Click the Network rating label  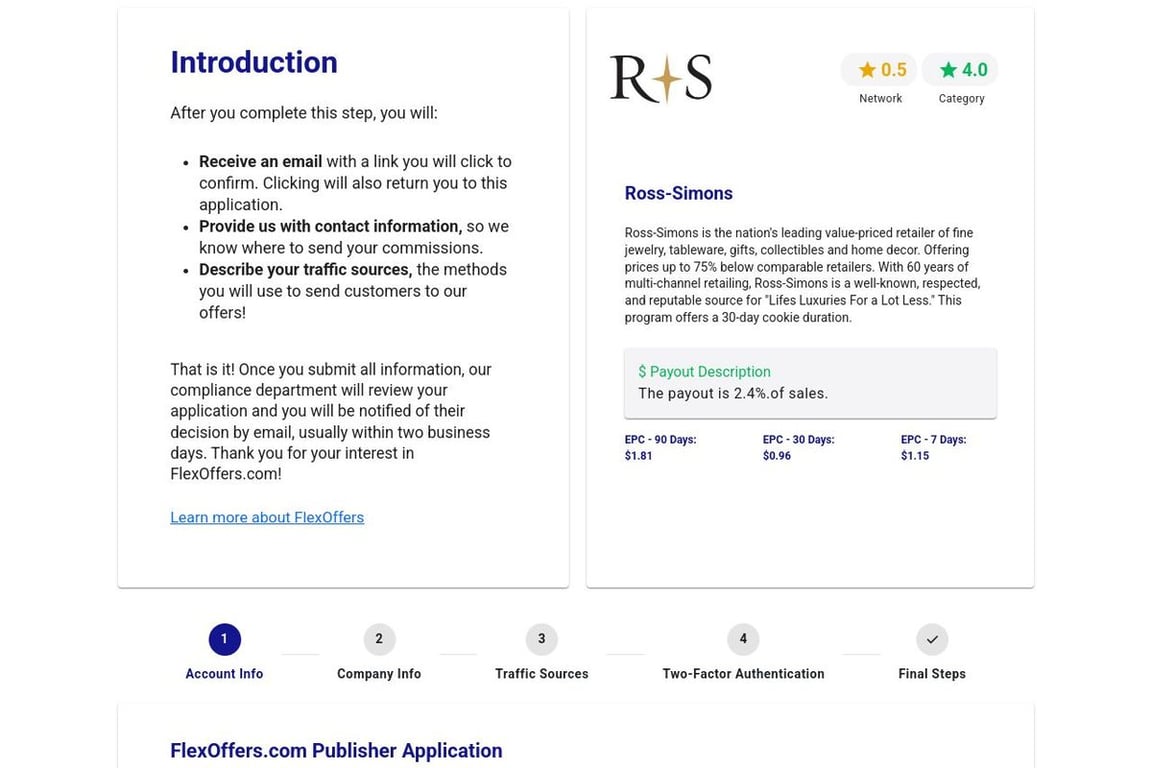click(x=880, y=98)
